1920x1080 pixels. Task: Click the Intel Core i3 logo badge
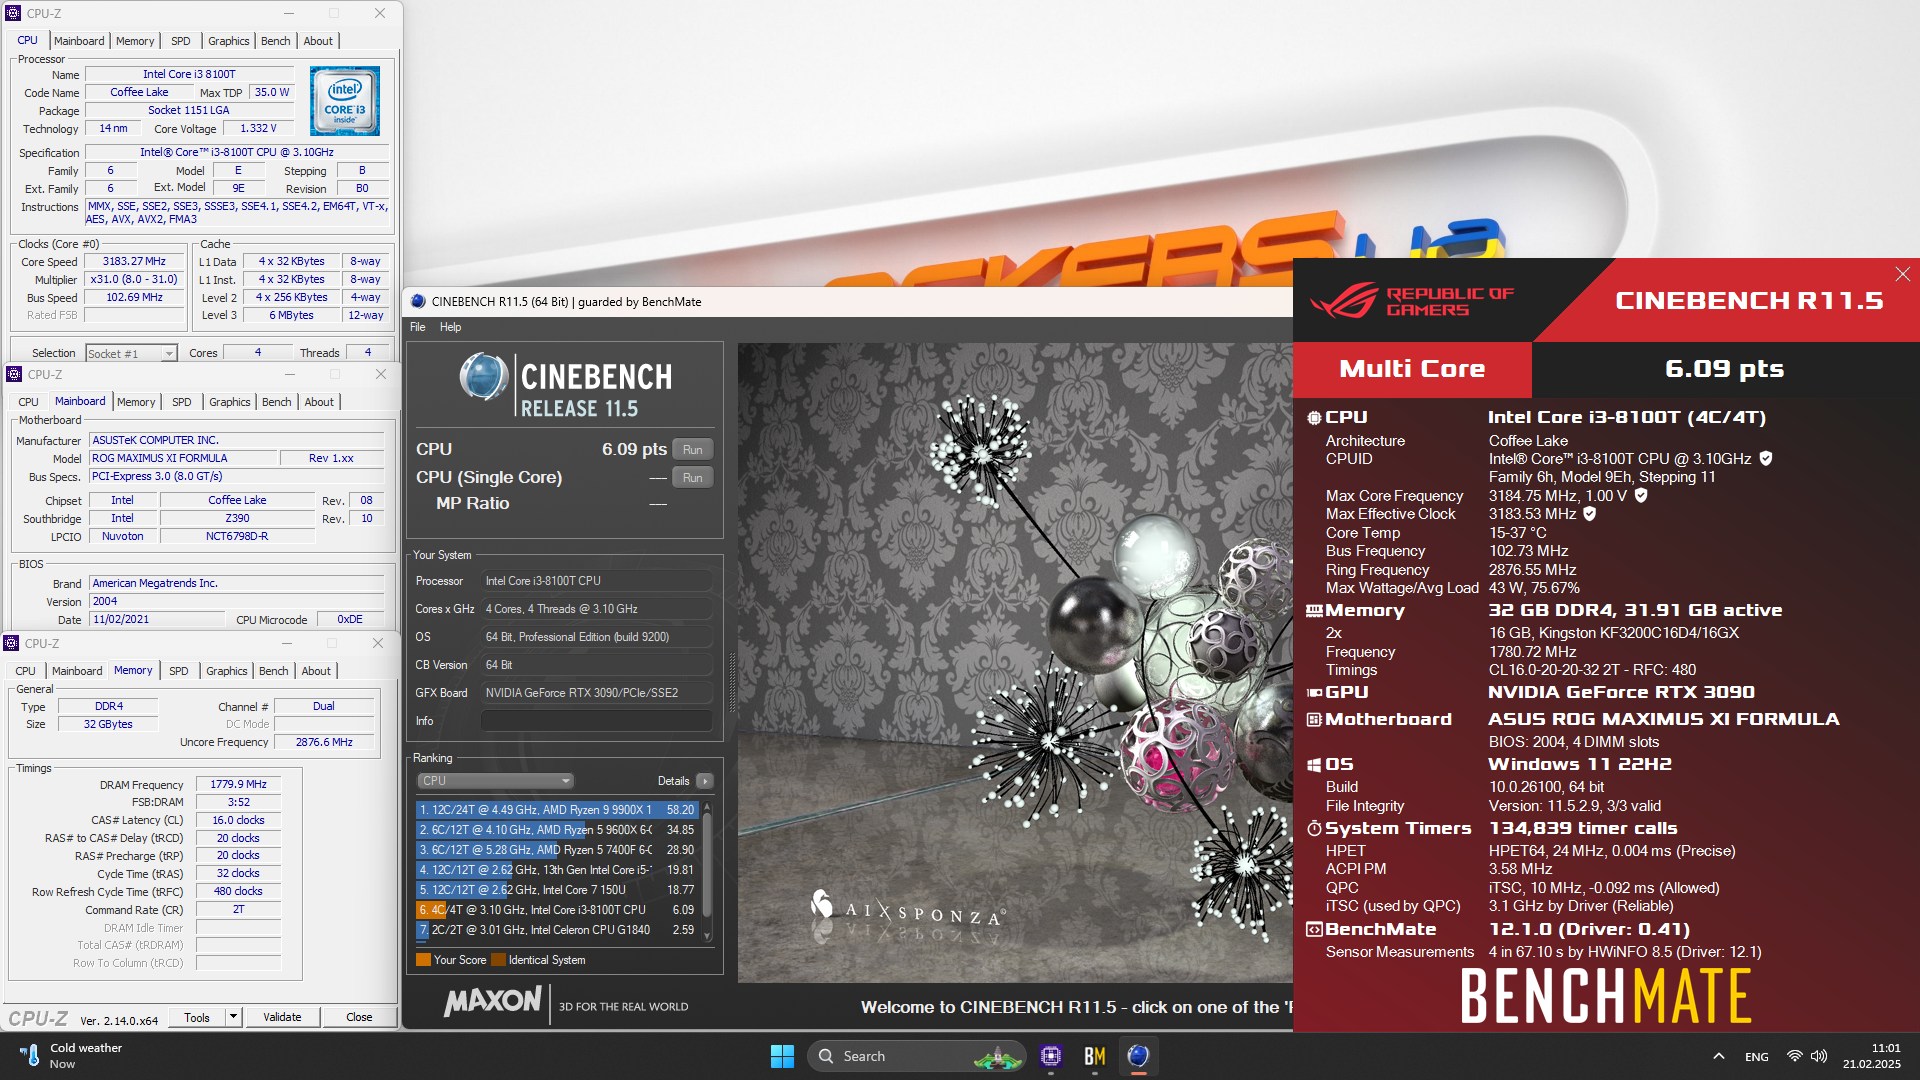pos(344,101)
